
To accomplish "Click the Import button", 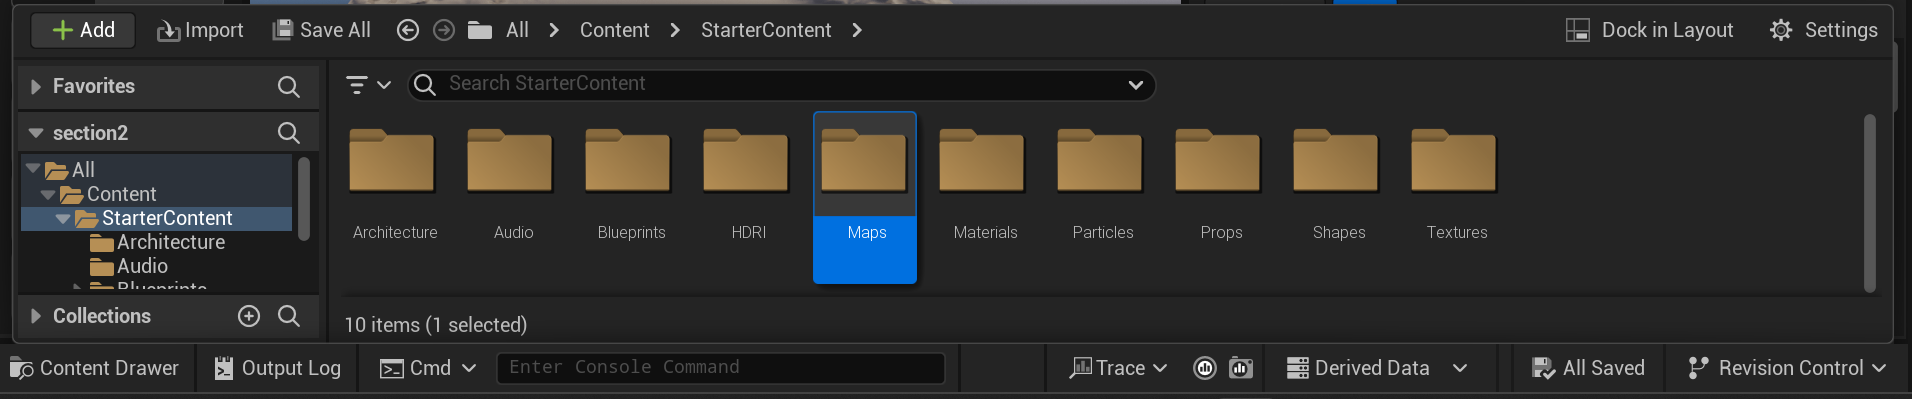I will click(x=200, y=30).
